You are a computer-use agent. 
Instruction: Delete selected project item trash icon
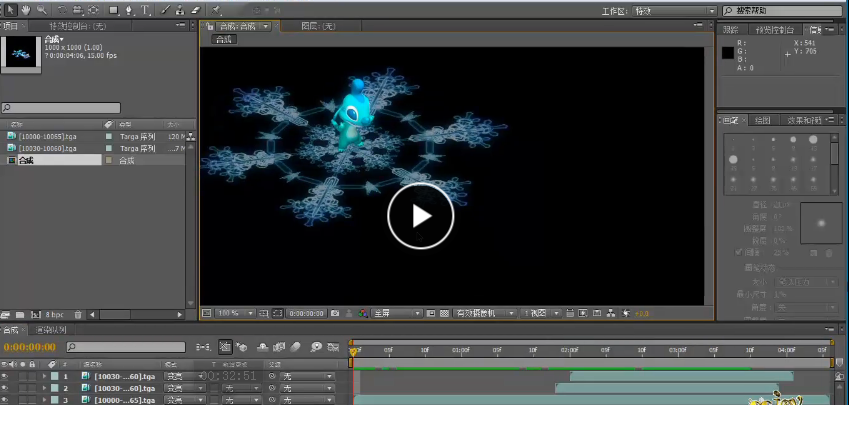(x=78, y=315)
